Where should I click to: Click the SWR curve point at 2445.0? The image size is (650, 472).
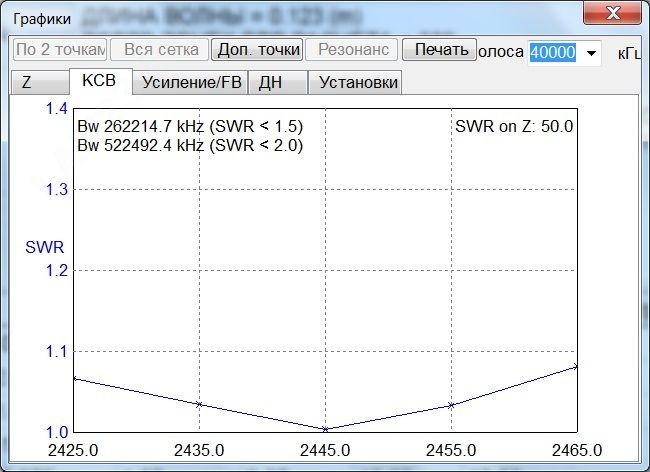pyautogui.click(x=325, y=429)
